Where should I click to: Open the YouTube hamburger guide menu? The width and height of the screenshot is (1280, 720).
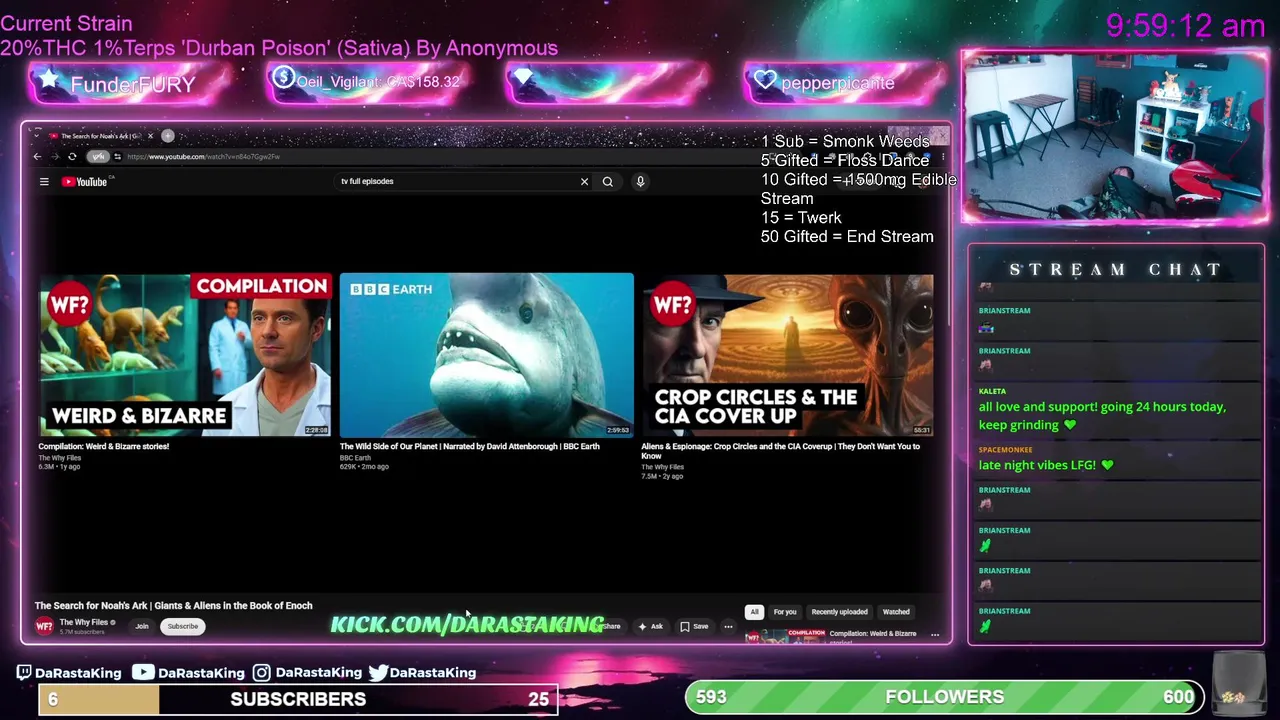[x=44, y=182]
